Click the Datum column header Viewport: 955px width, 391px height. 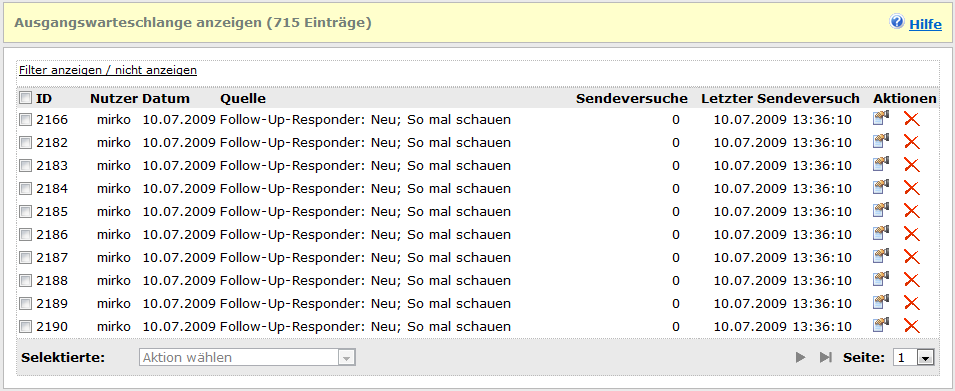(x=166, y=98)
